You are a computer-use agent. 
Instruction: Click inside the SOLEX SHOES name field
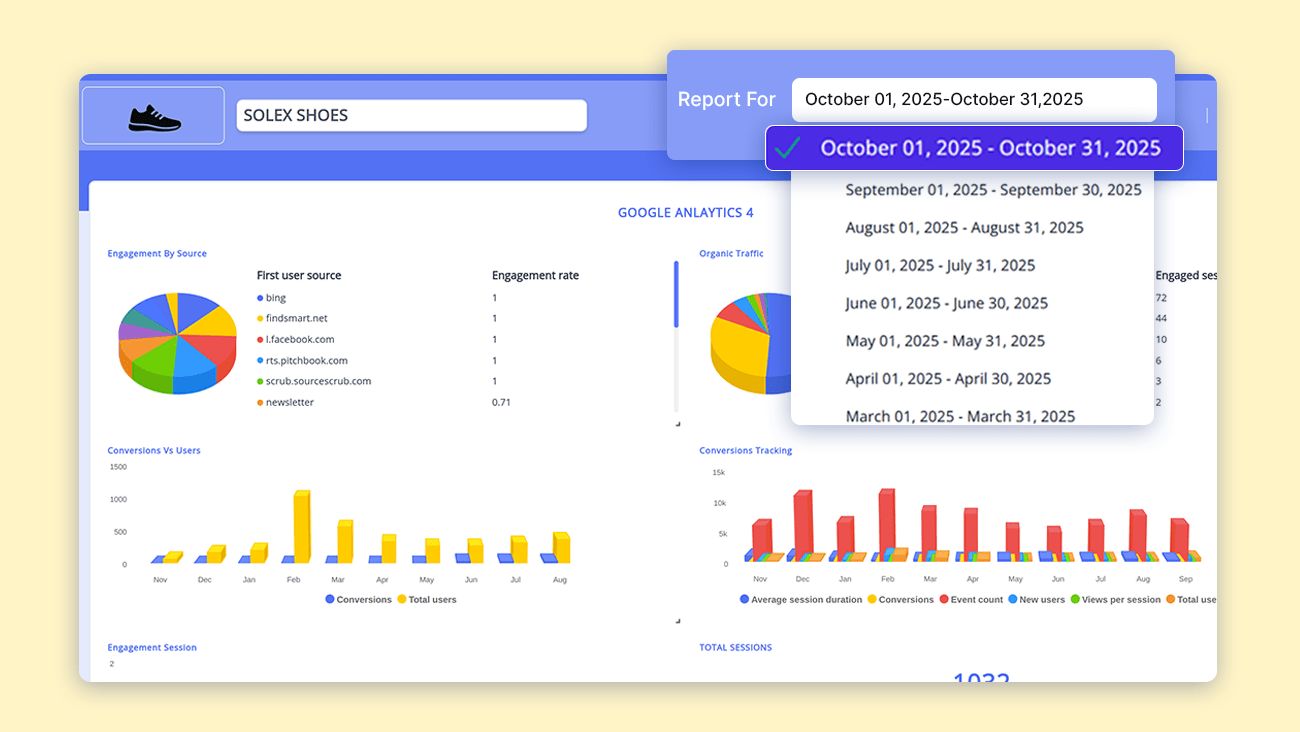point(411,115)
